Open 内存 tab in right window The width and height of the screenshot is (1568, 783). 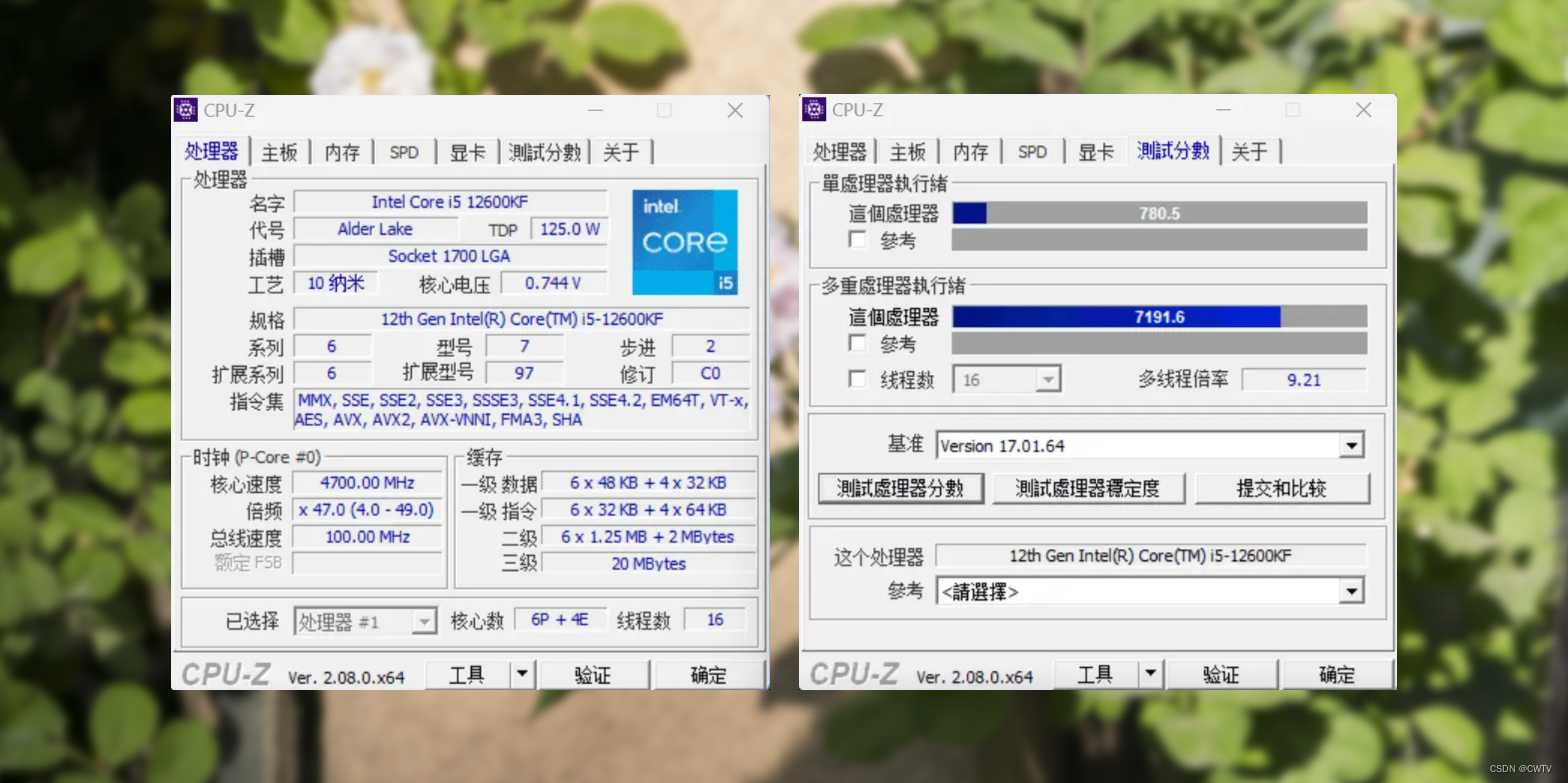tap(970, 152)
